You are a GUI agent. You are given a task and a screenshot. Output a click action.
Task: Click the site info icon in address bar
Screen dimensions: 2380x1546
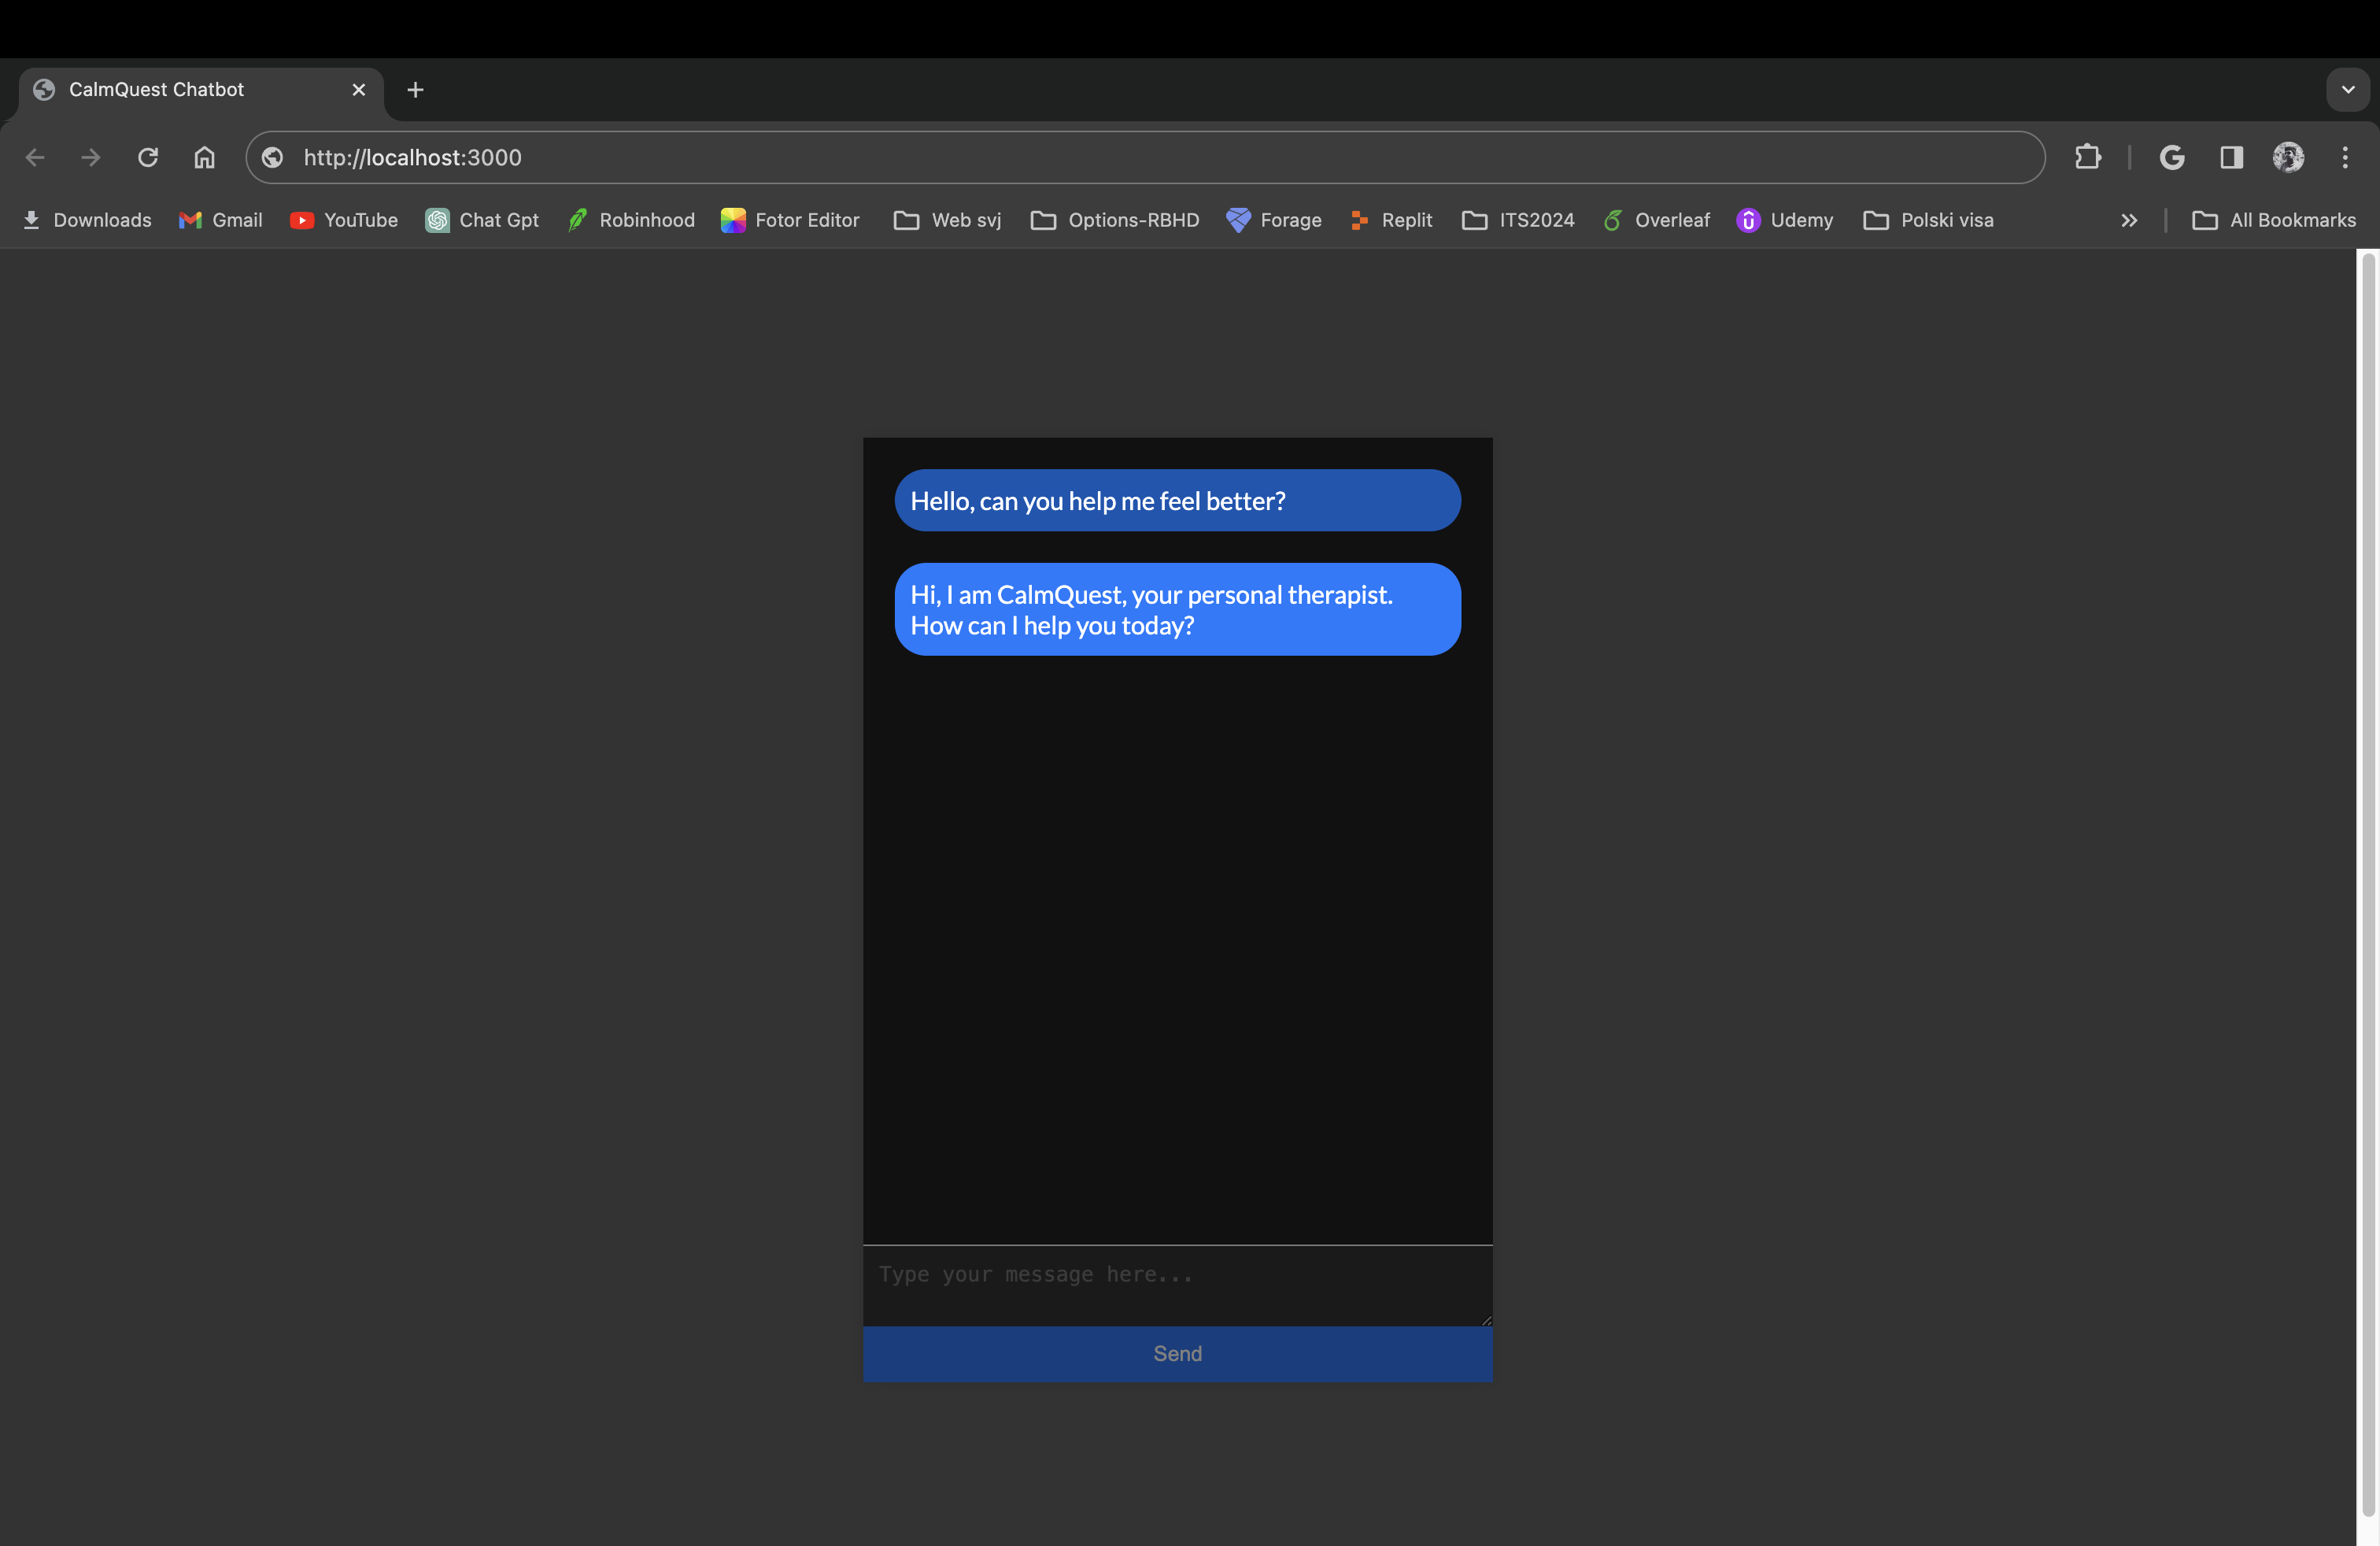coord(273,157)
